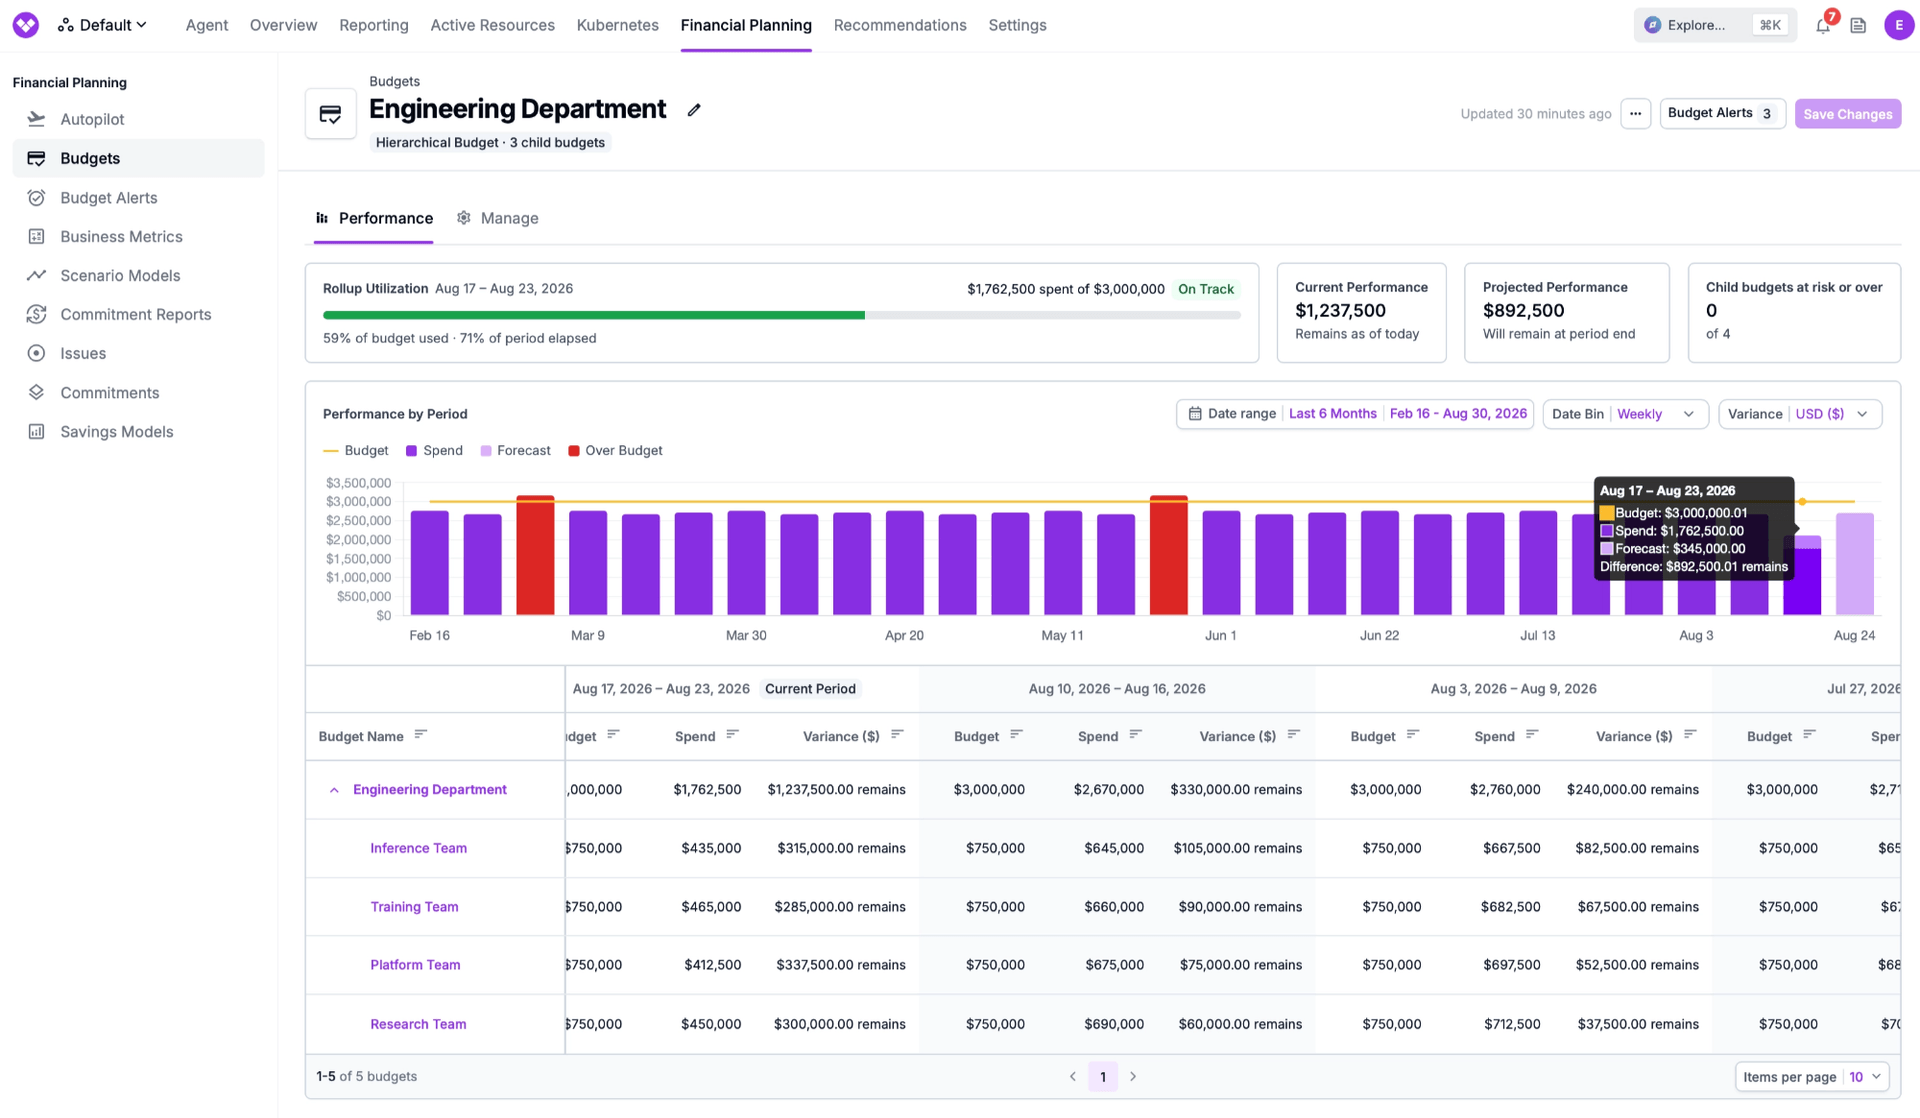Viewport: 1920px width, 1118px height.
Task: Toggle the Forecast legend swatch
Action: [486, 451]
